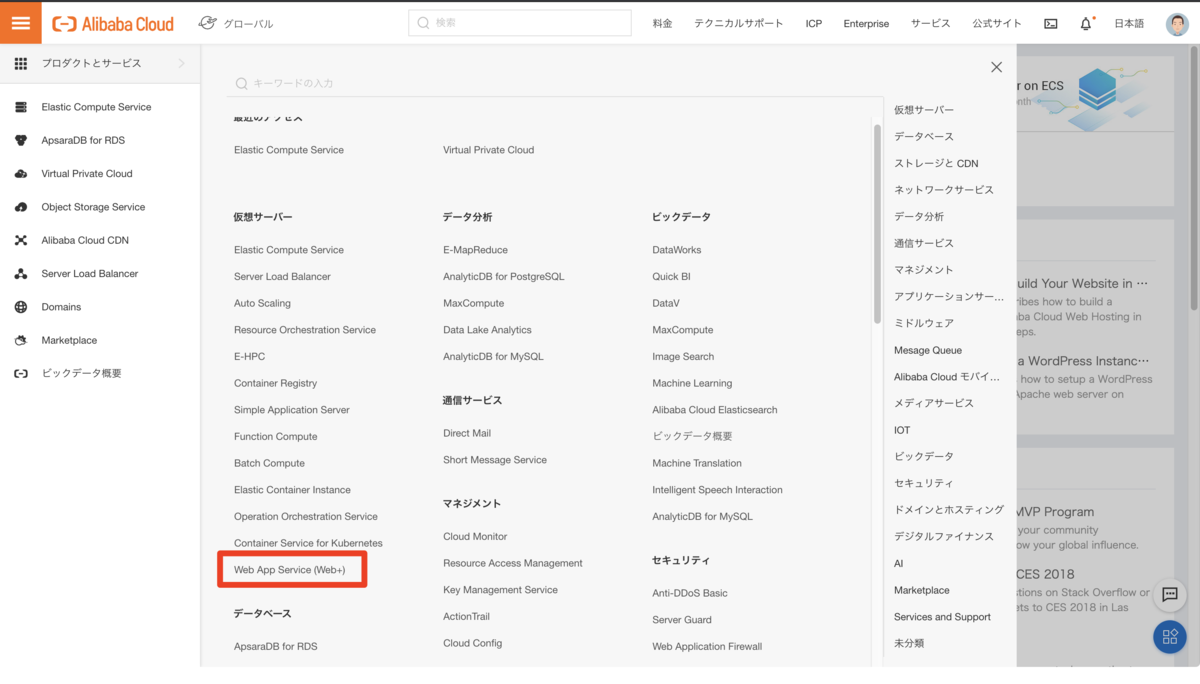Click Object Storage Service sidebar icon
1200x684 pixels.
[21, 207]
